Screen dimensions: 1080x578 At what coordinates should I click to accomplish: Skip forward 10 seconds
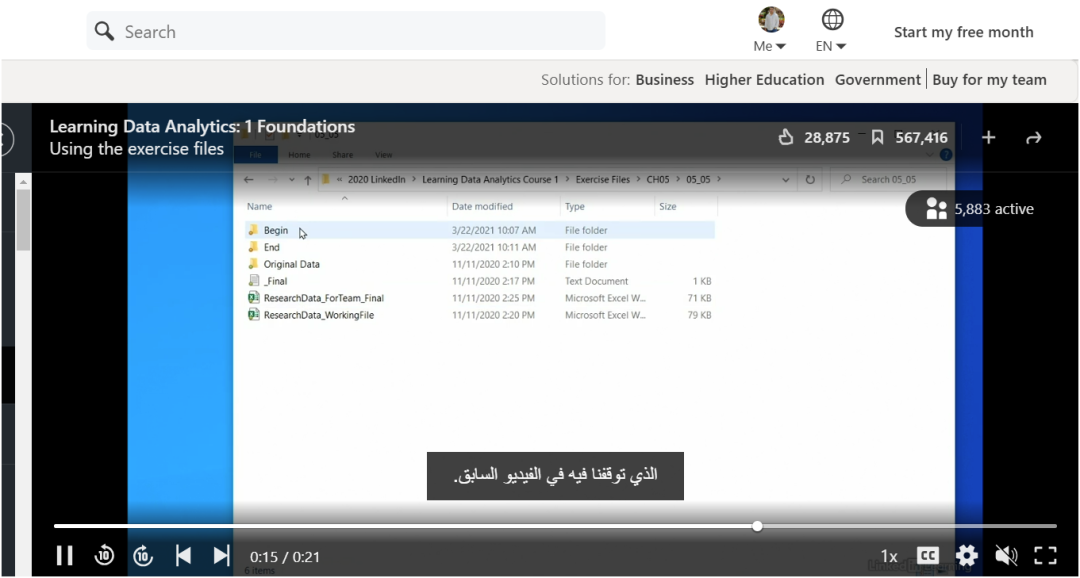pyautogui.click(x=143, y=555)
